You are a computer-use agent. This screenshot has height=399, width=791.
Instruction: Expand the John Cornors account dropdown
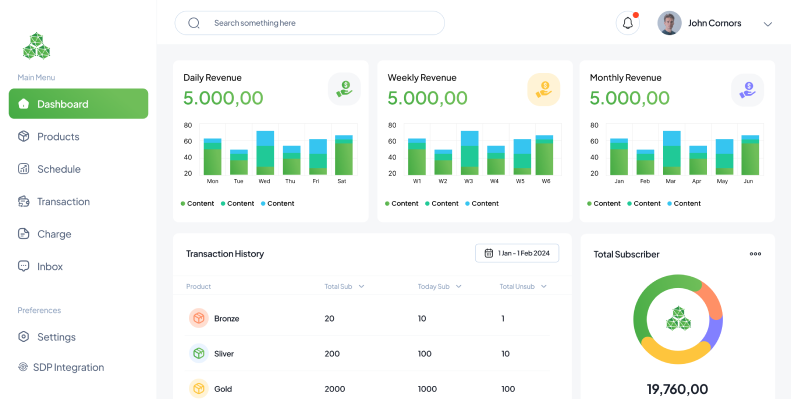click(768, 24)
